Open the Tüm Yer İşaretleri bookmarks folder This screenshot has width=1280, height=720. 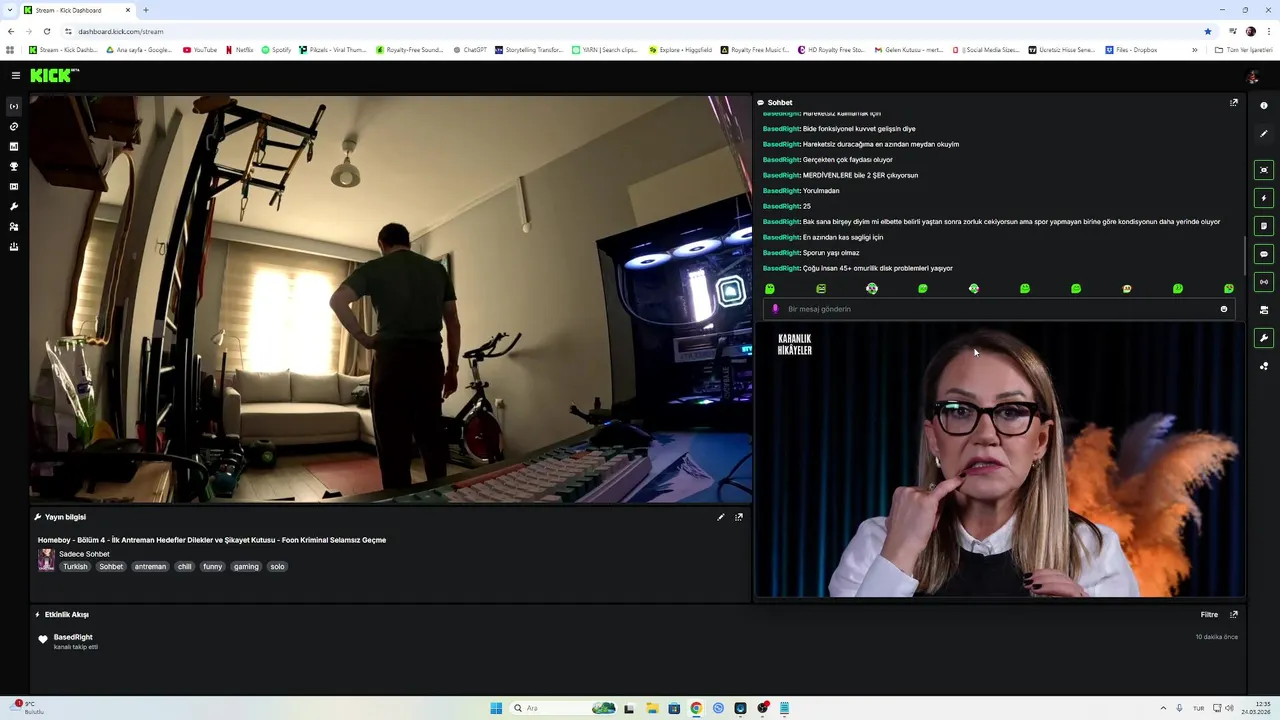pyautogui.click(x=1243, y=50)
